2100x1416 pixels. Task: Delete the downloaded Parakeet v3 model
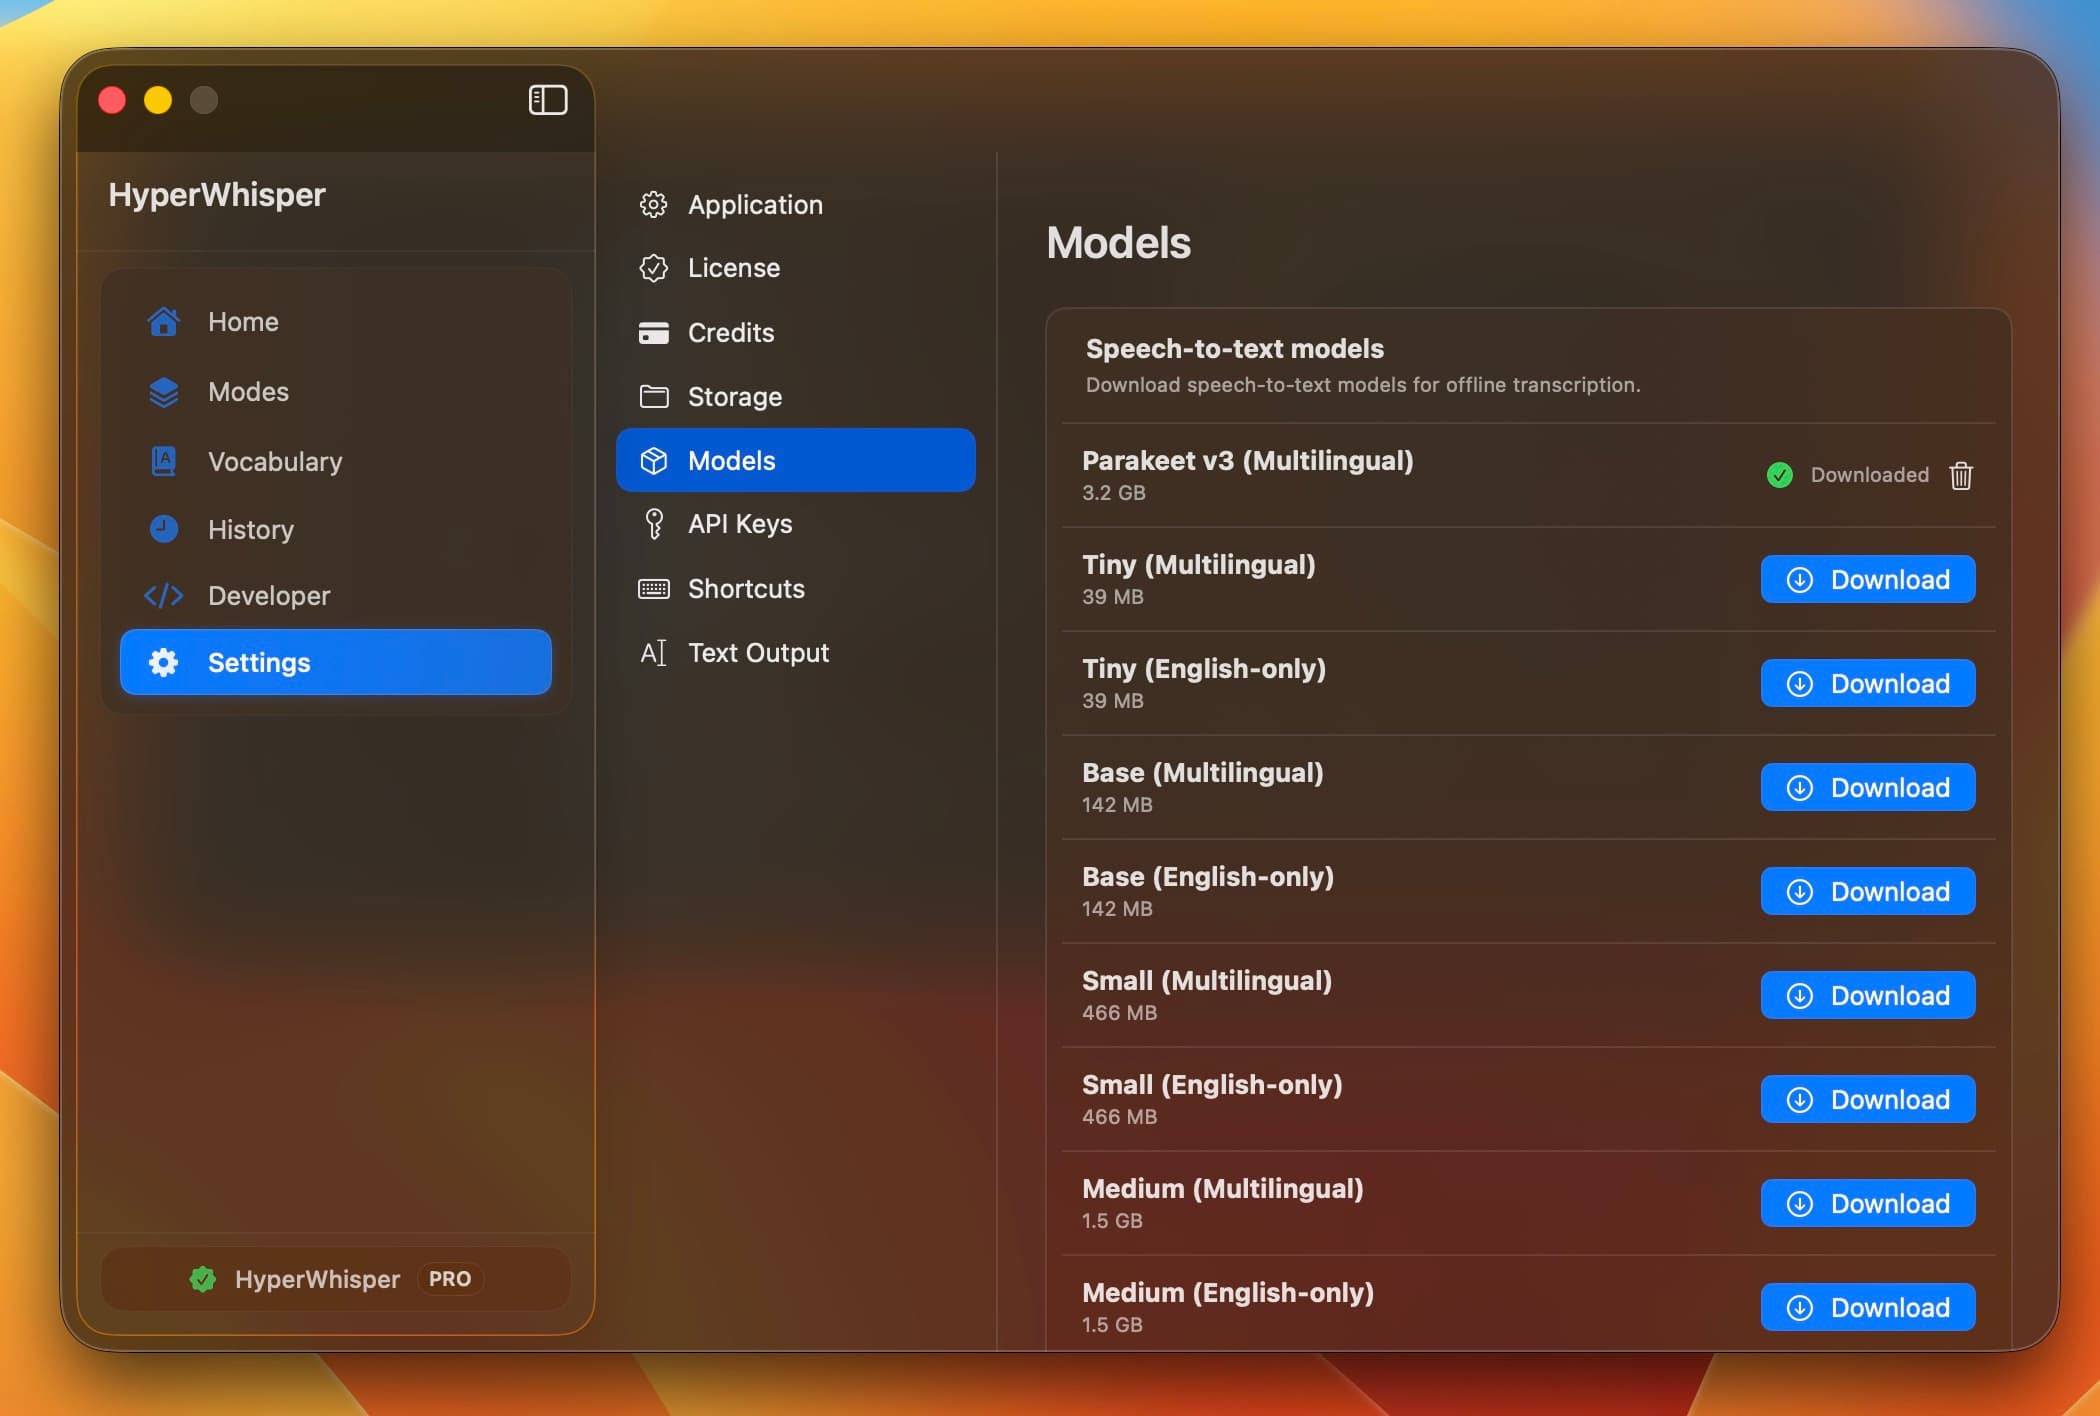point(1960,475)
